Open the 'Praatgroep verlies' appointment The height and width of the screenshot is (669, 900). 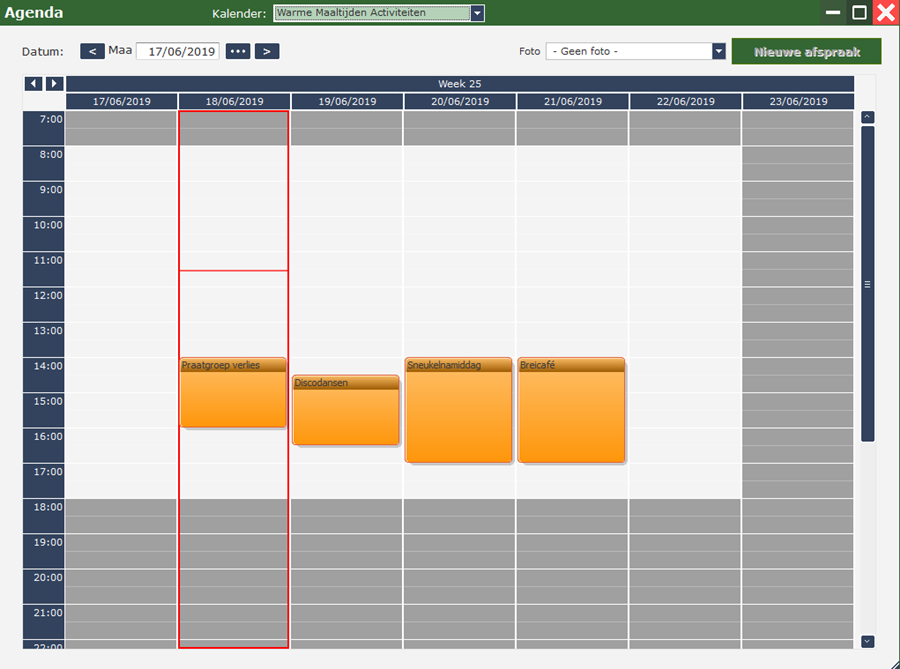point(233,393)
